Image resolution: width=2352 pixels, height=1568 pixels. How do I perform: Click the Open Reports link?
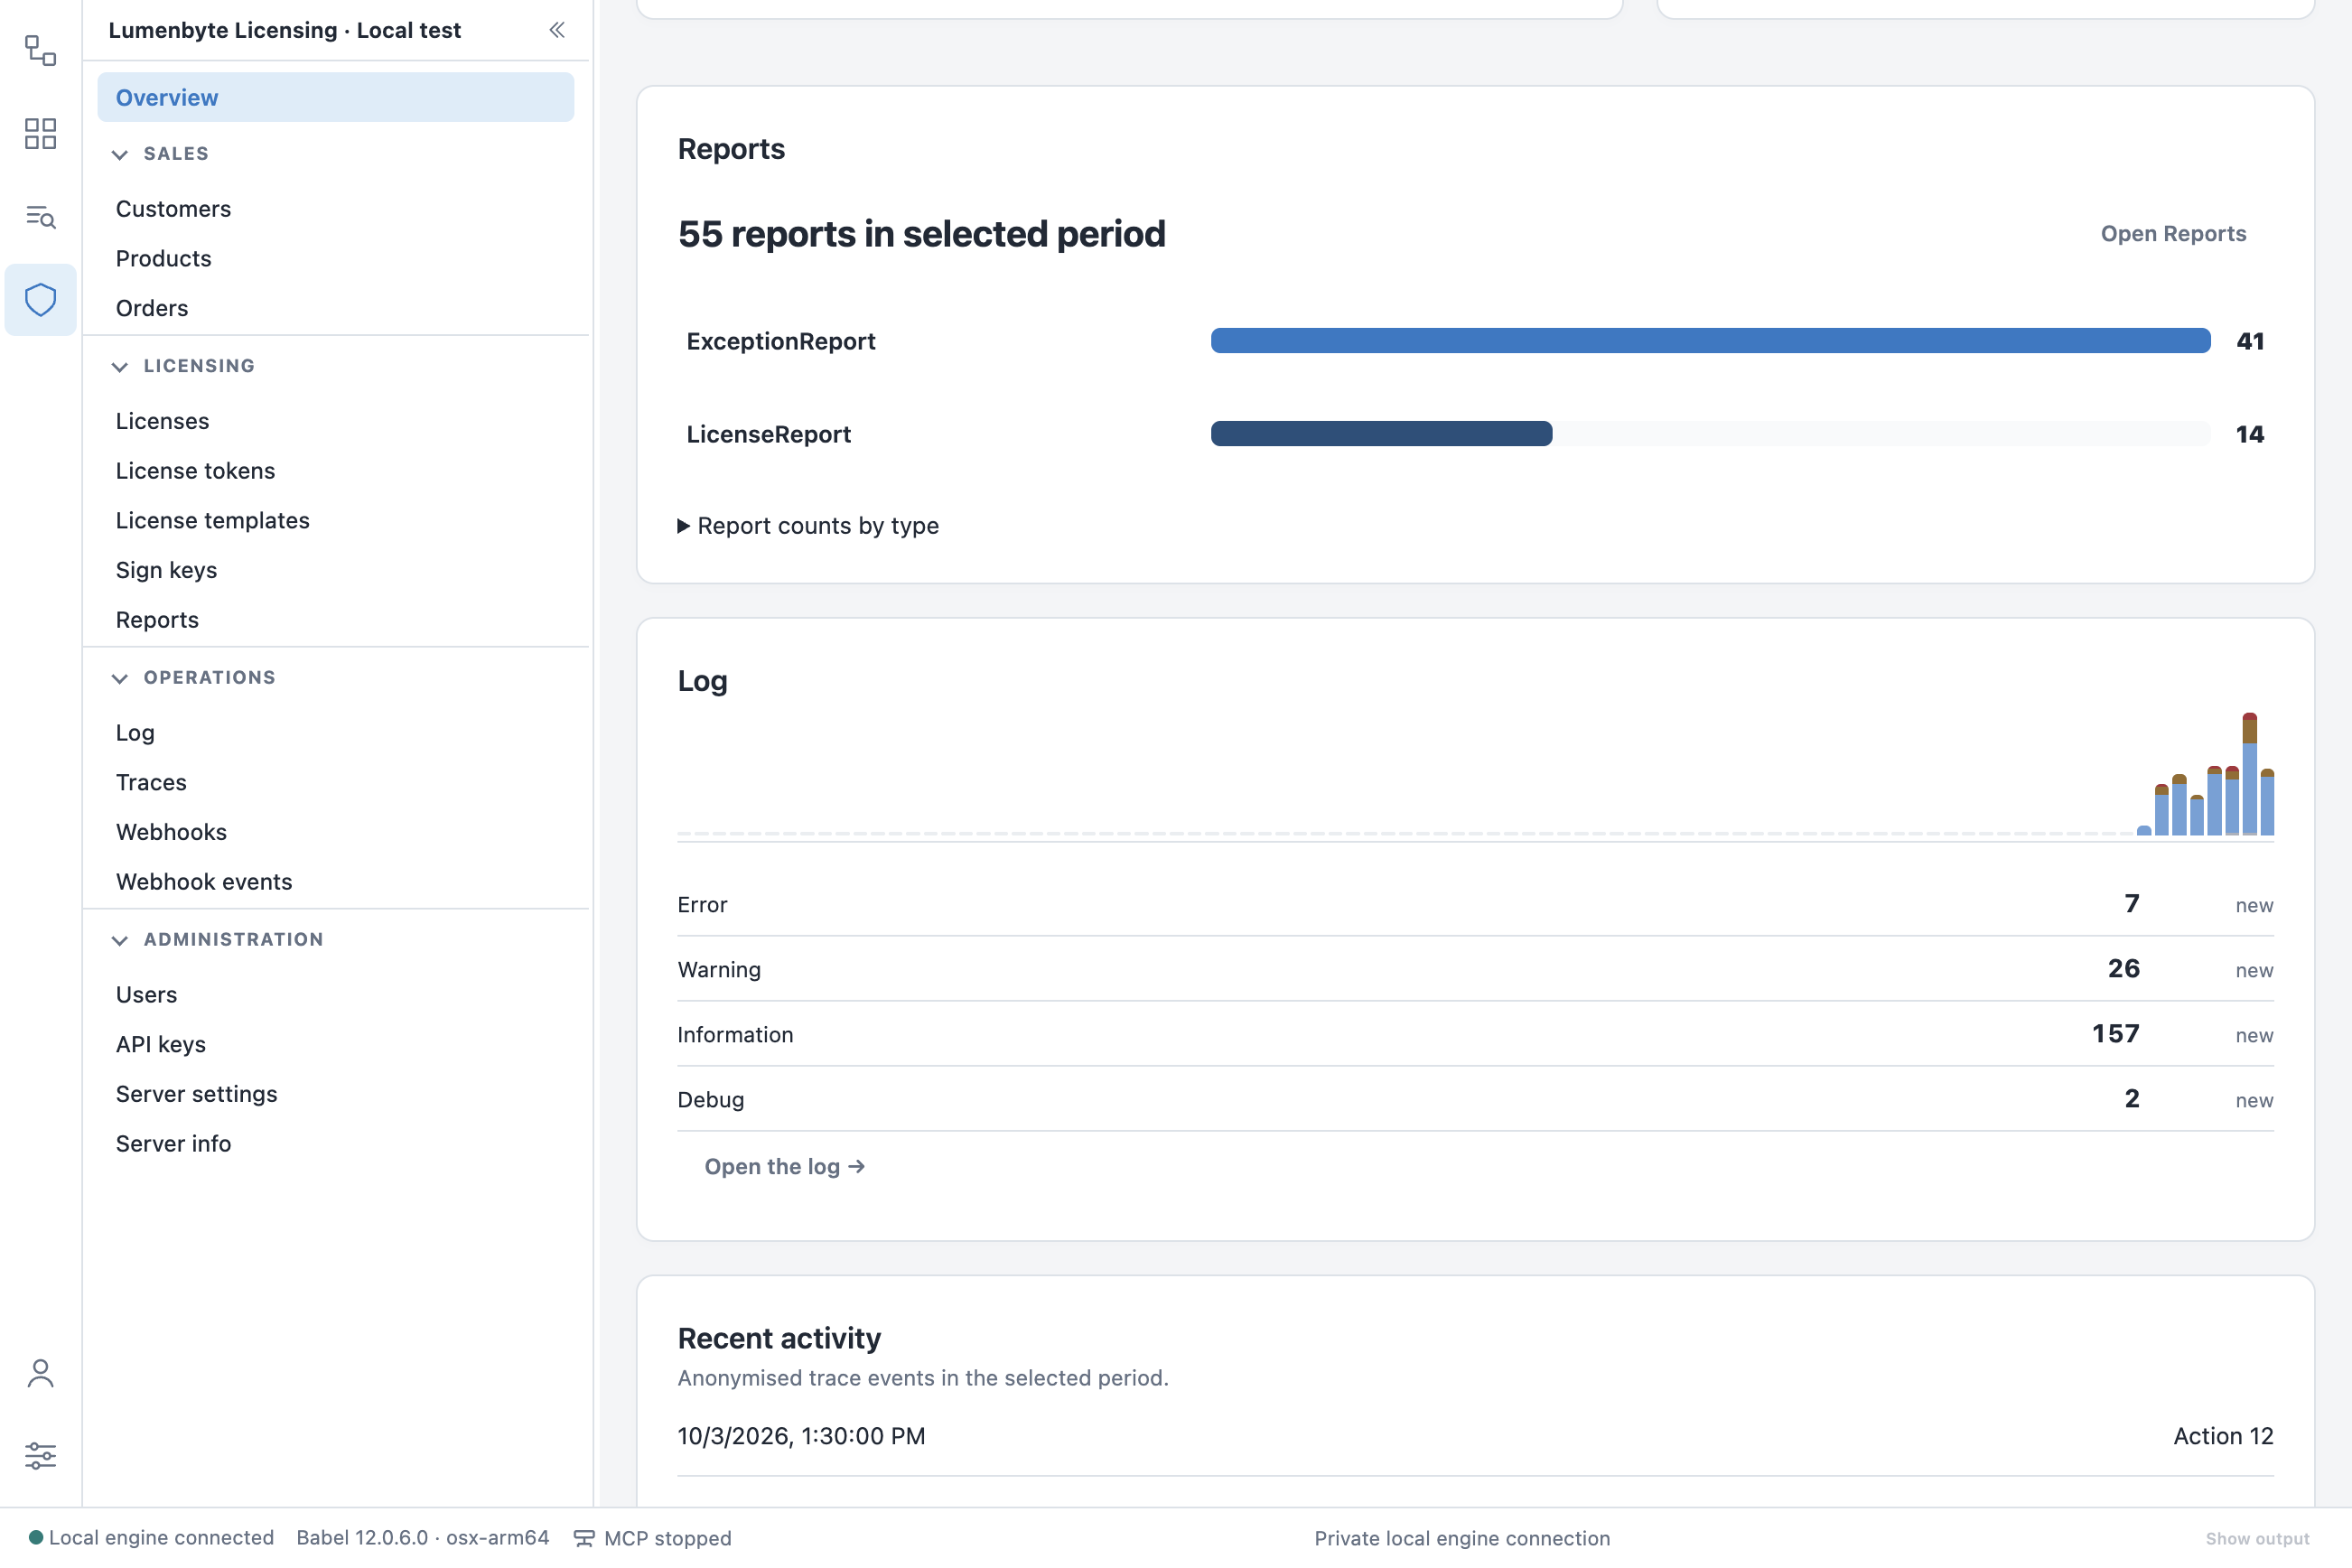[x=2173, y=233]
